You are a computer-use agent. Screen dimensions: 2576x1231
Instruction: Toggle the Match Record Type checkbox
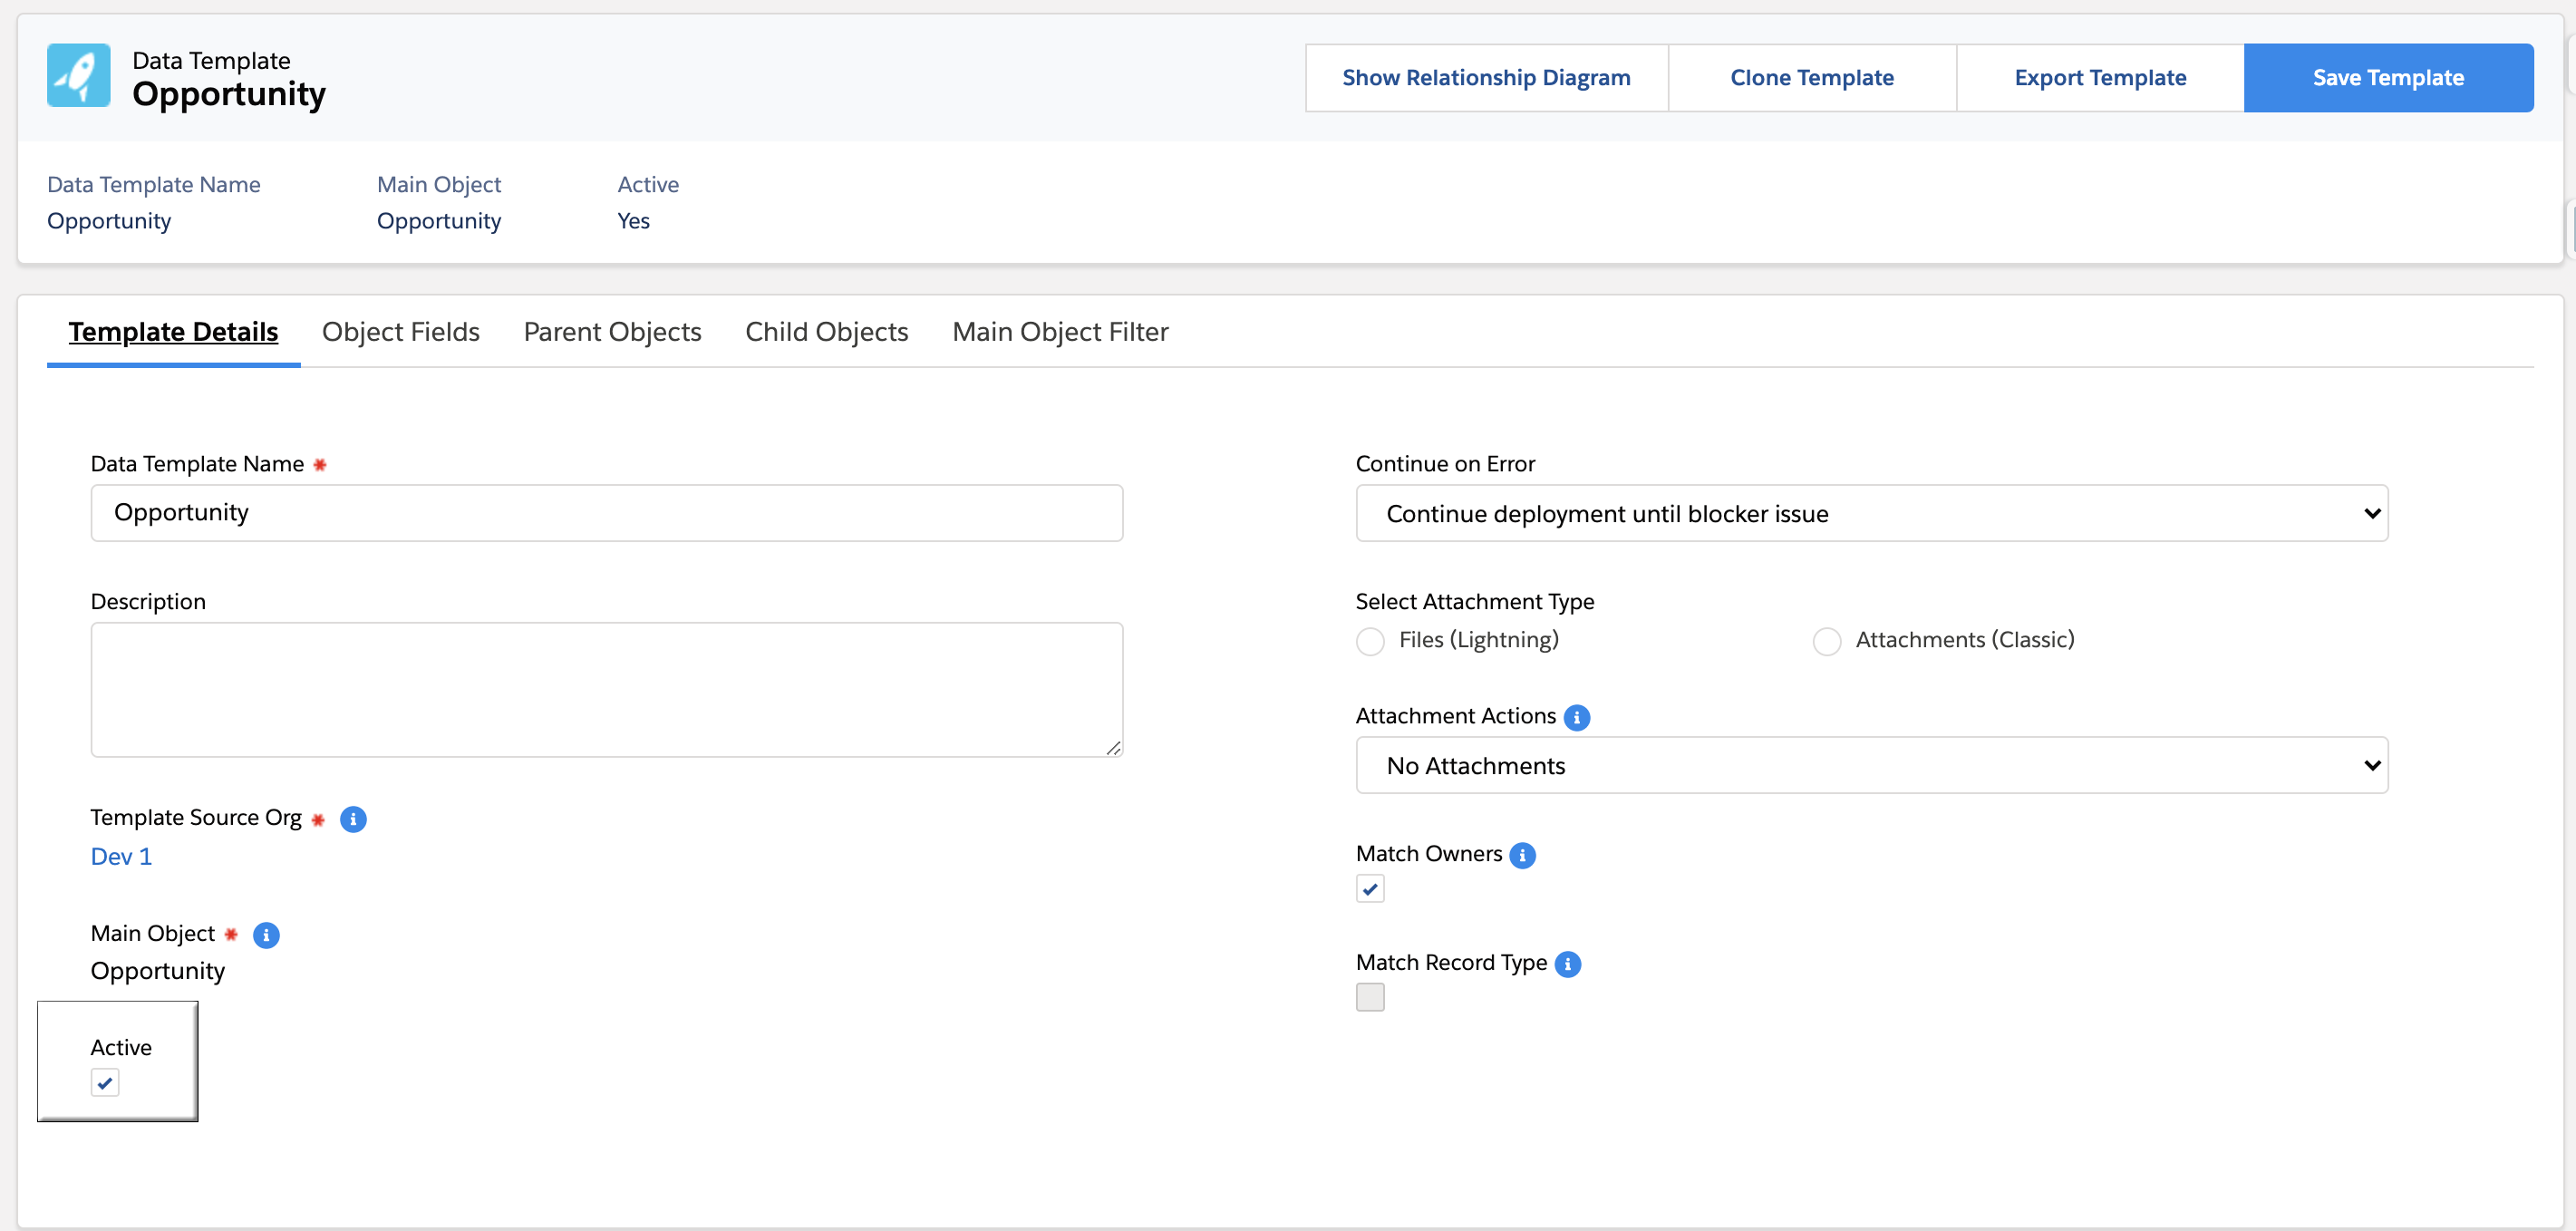1370,997
